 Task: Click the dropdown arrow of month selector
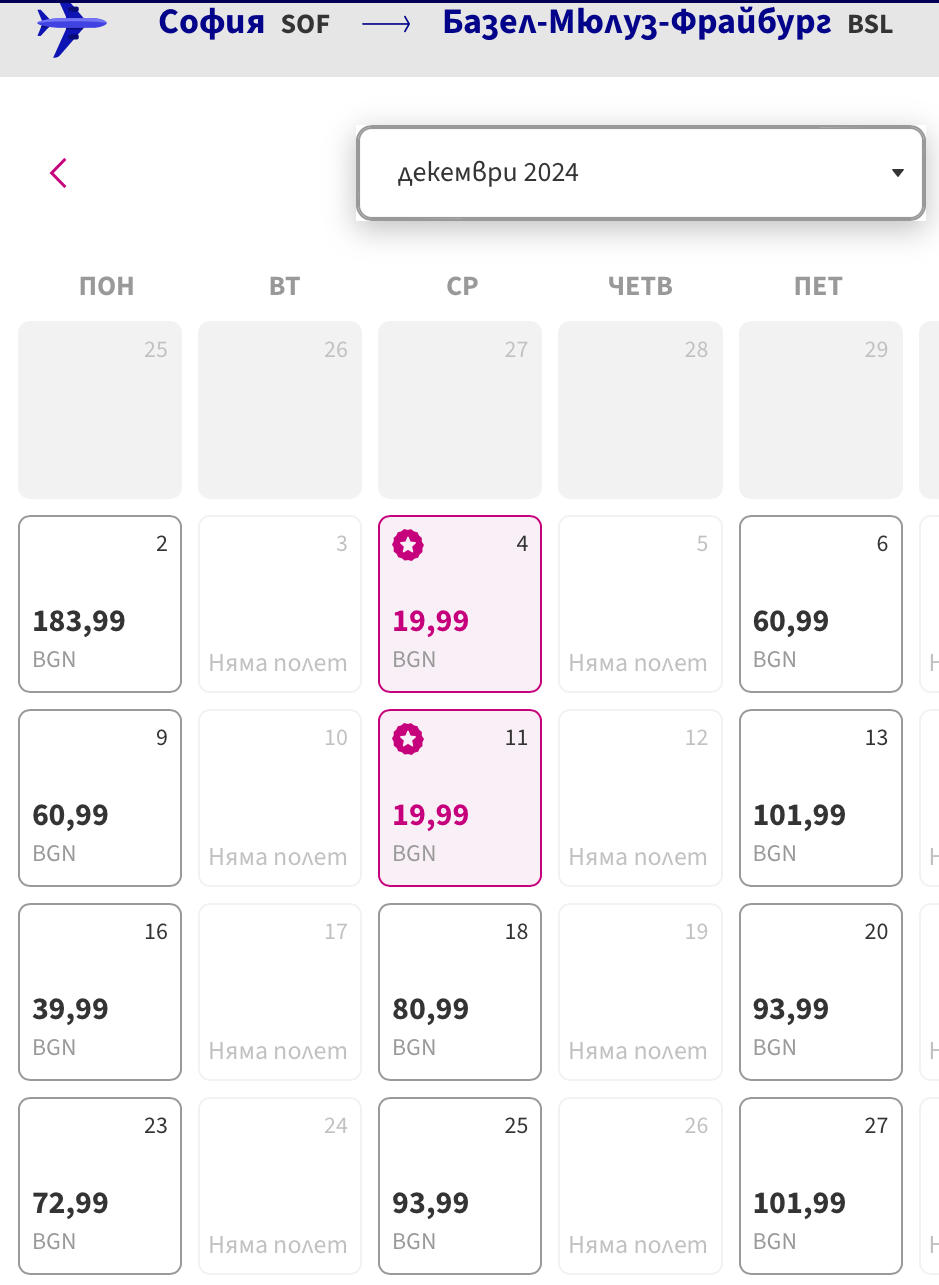897,173
